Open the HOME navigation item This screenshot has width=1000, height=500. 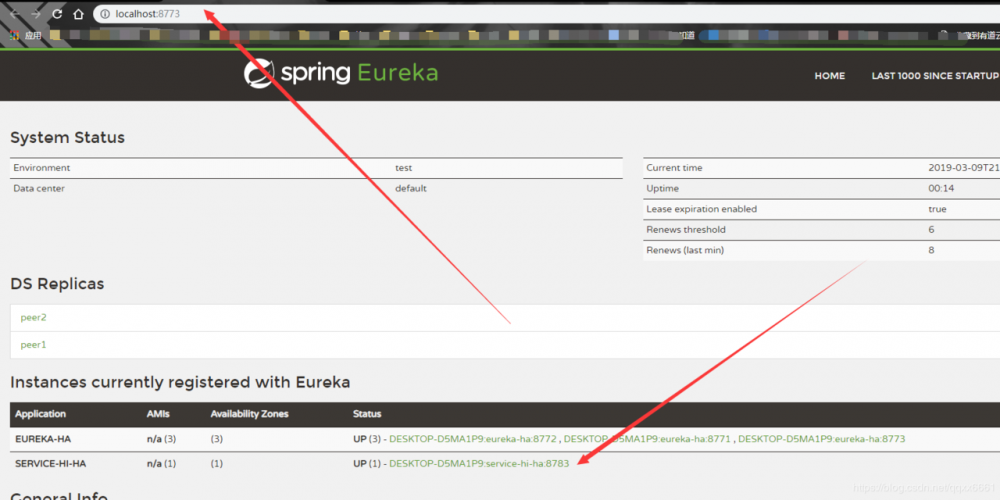pyautogui.click(x=830, y=76)
